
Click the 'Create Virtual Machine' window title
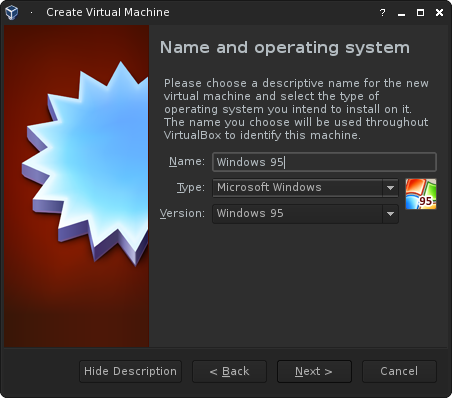coord(108,13)
